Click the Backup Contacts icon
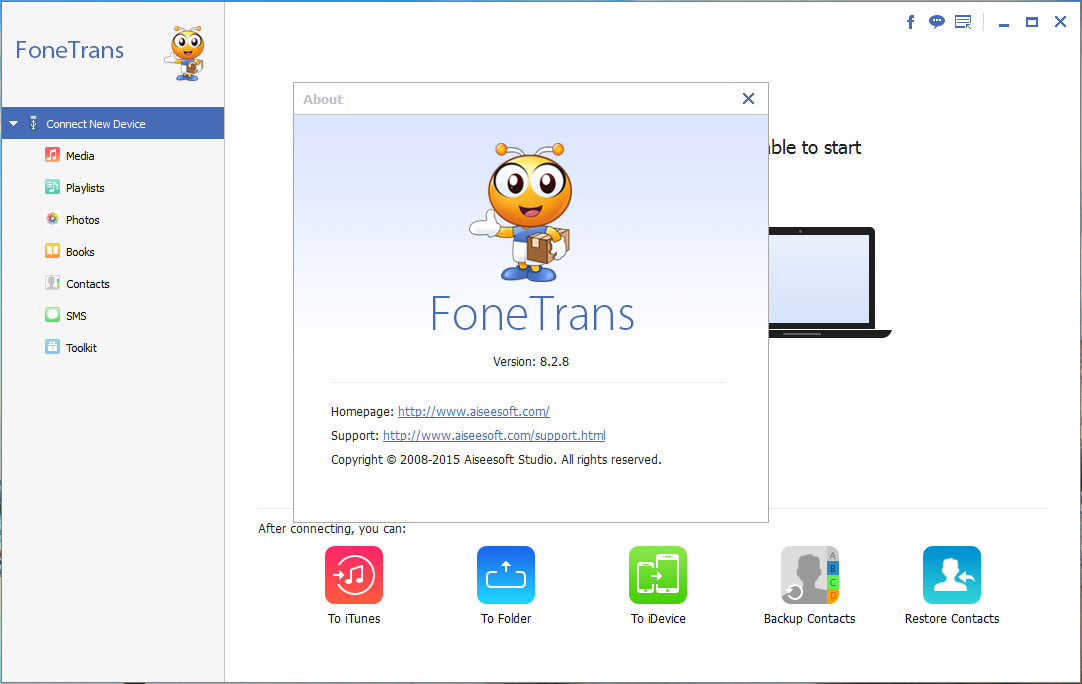This screenshot has height=684, width=1082. coord(809,575)
